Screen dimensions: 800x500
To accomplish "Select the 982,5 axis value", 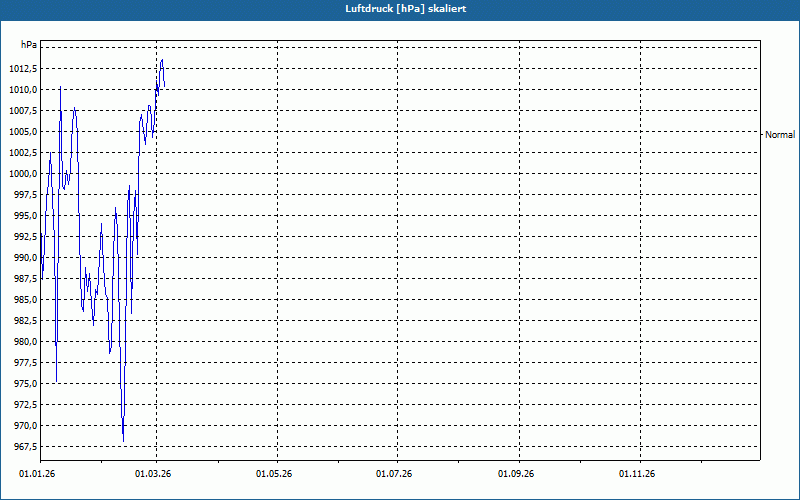I will click(25, 320).
